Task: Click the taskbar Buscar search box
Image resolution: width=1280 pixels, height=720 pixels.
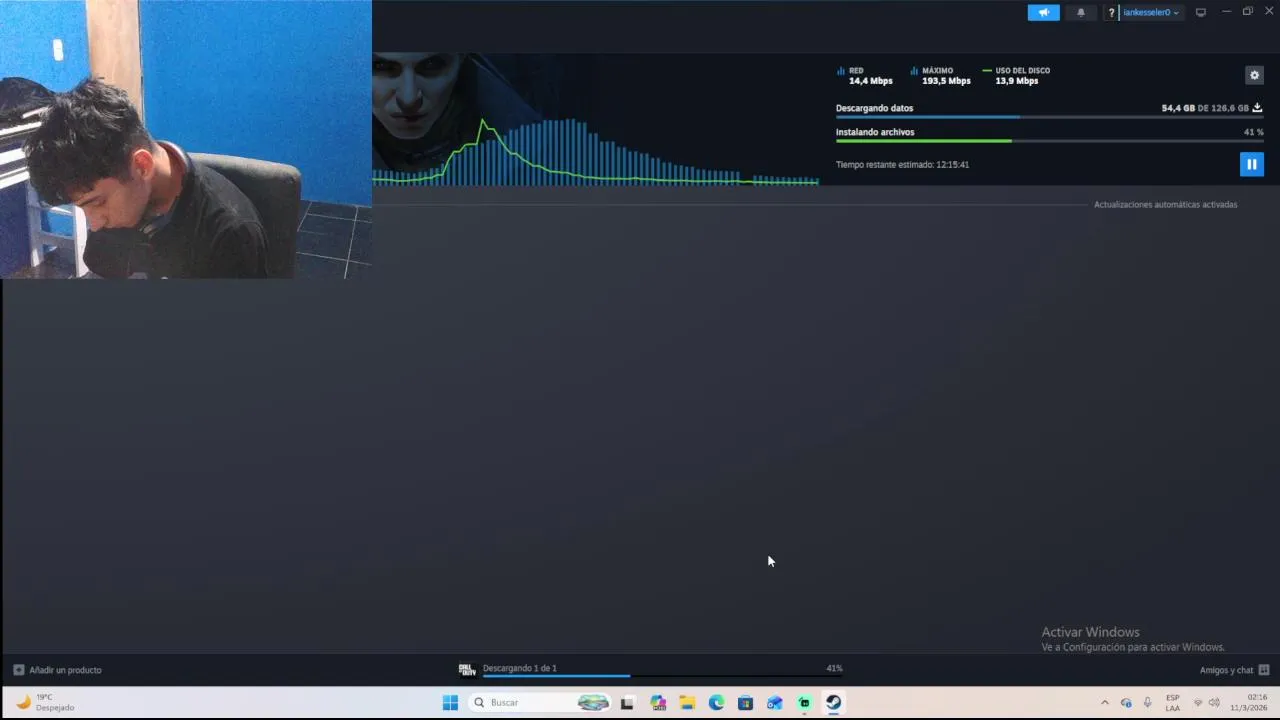Action: tap(539, 702)
